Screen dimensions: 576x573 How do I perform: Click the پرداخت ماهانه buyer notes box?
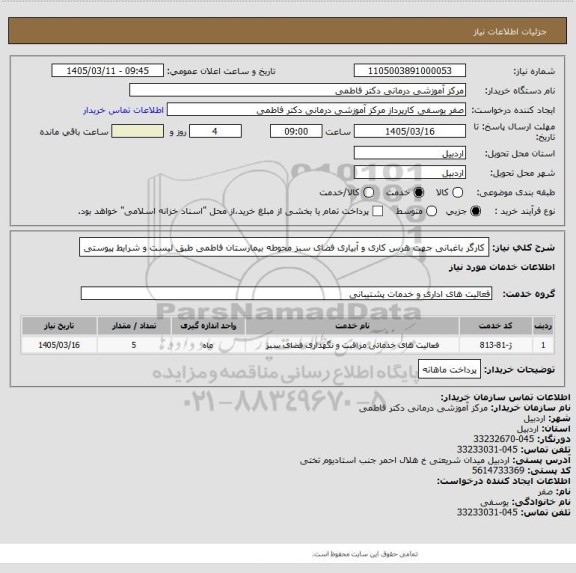[449, 370]
